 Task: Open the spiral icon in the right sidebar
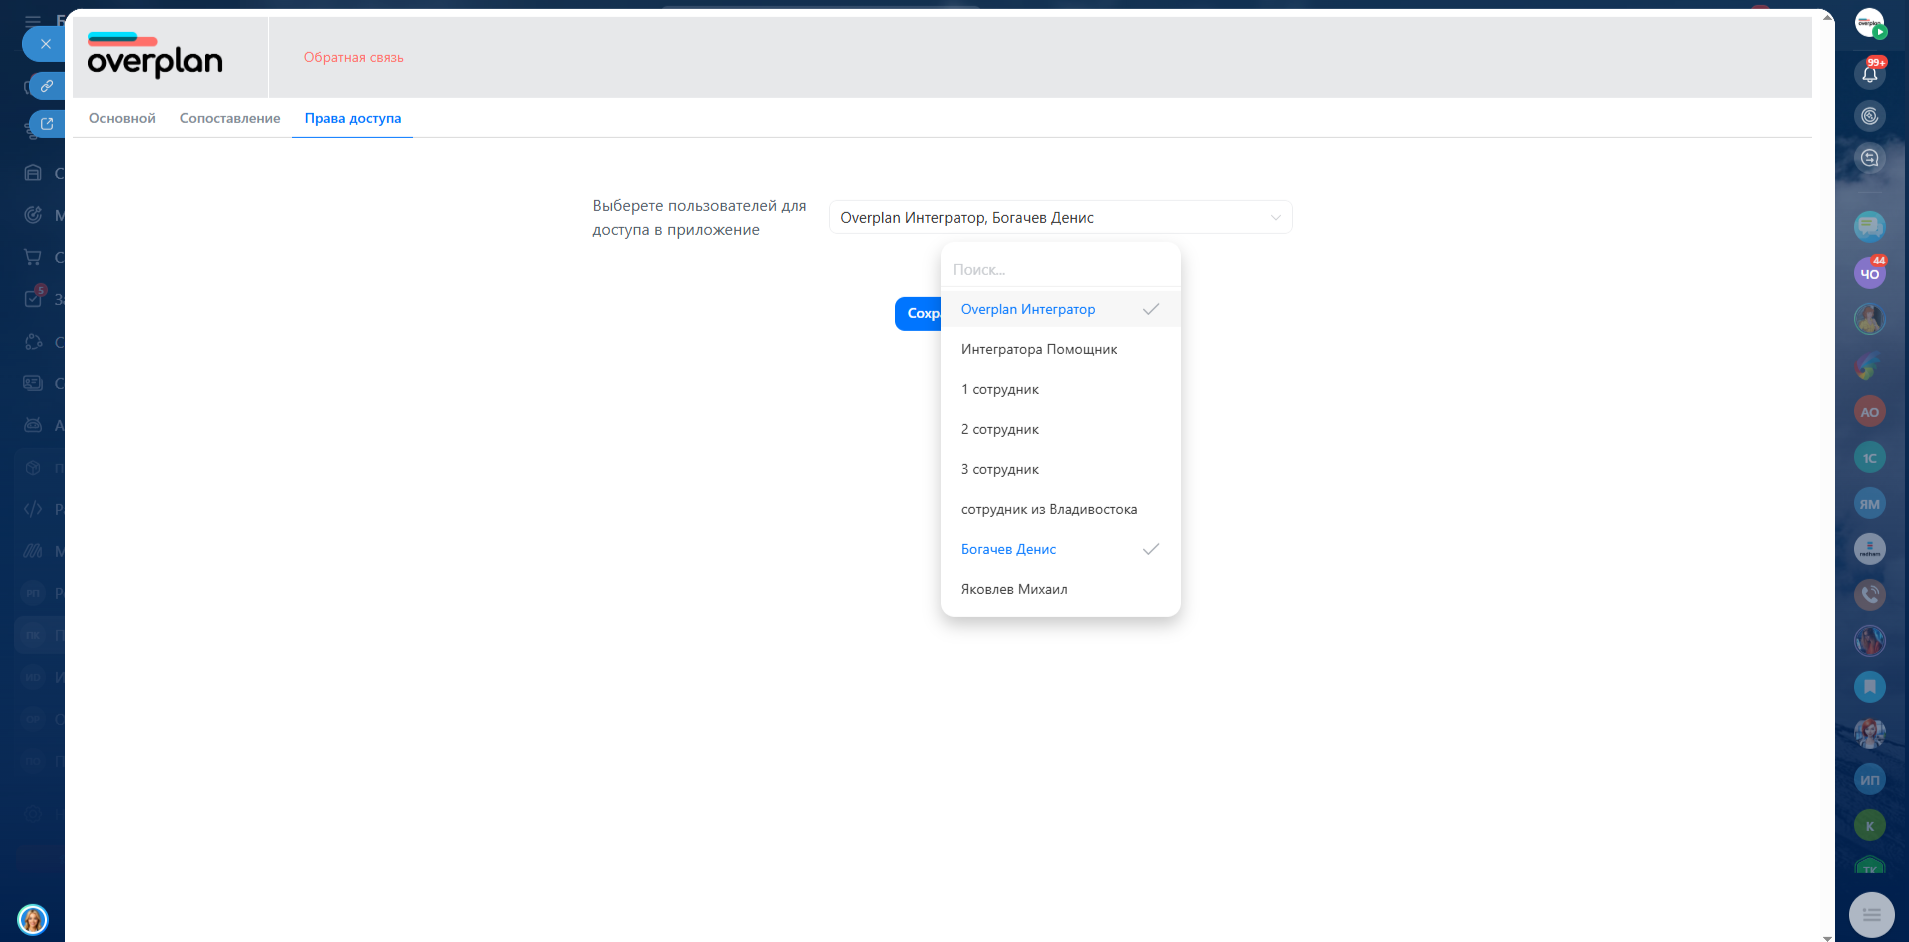tap(1870, 116)
